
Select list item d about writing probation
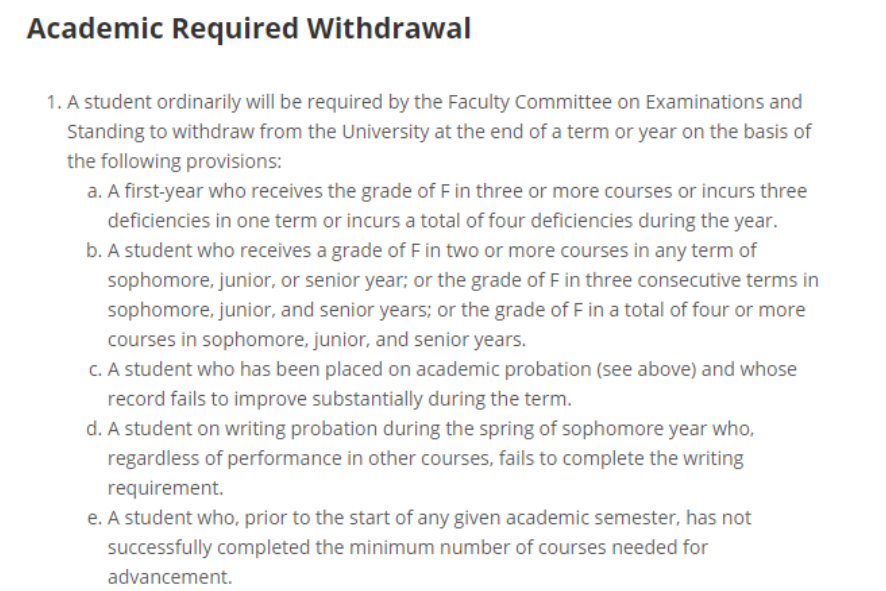(x=430, y=429)
